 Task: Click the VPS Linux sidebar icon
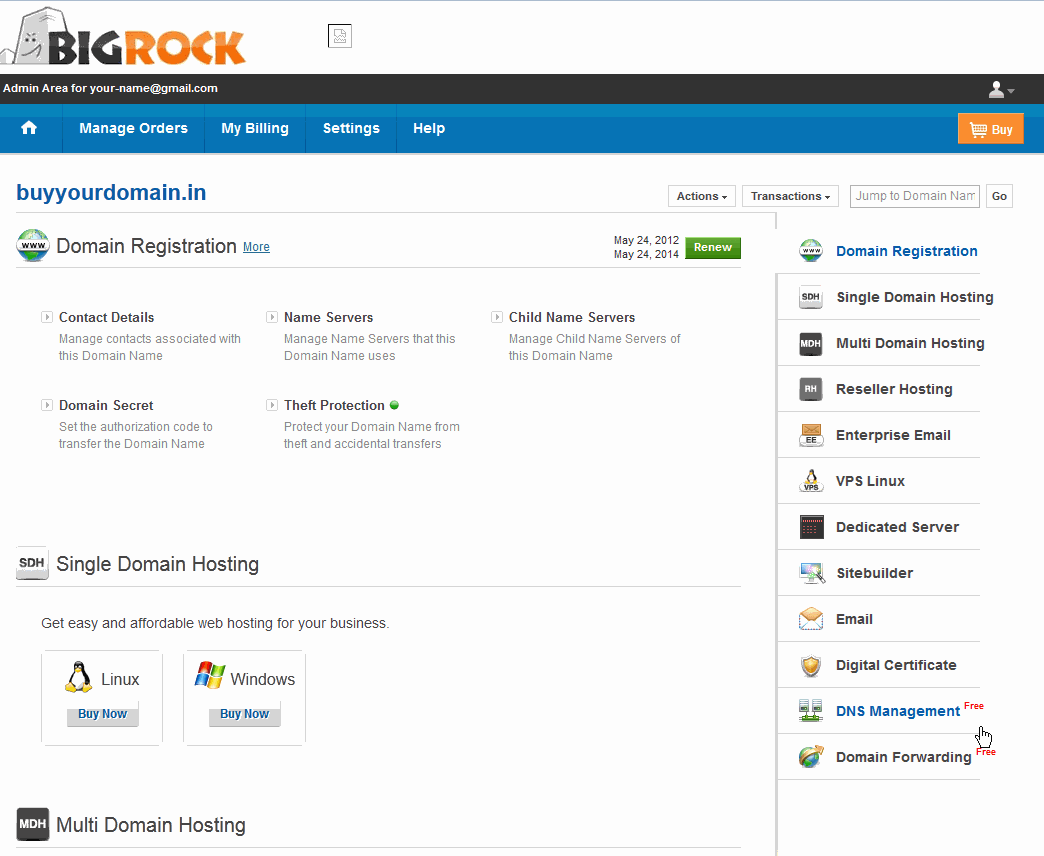pos(811,481)
